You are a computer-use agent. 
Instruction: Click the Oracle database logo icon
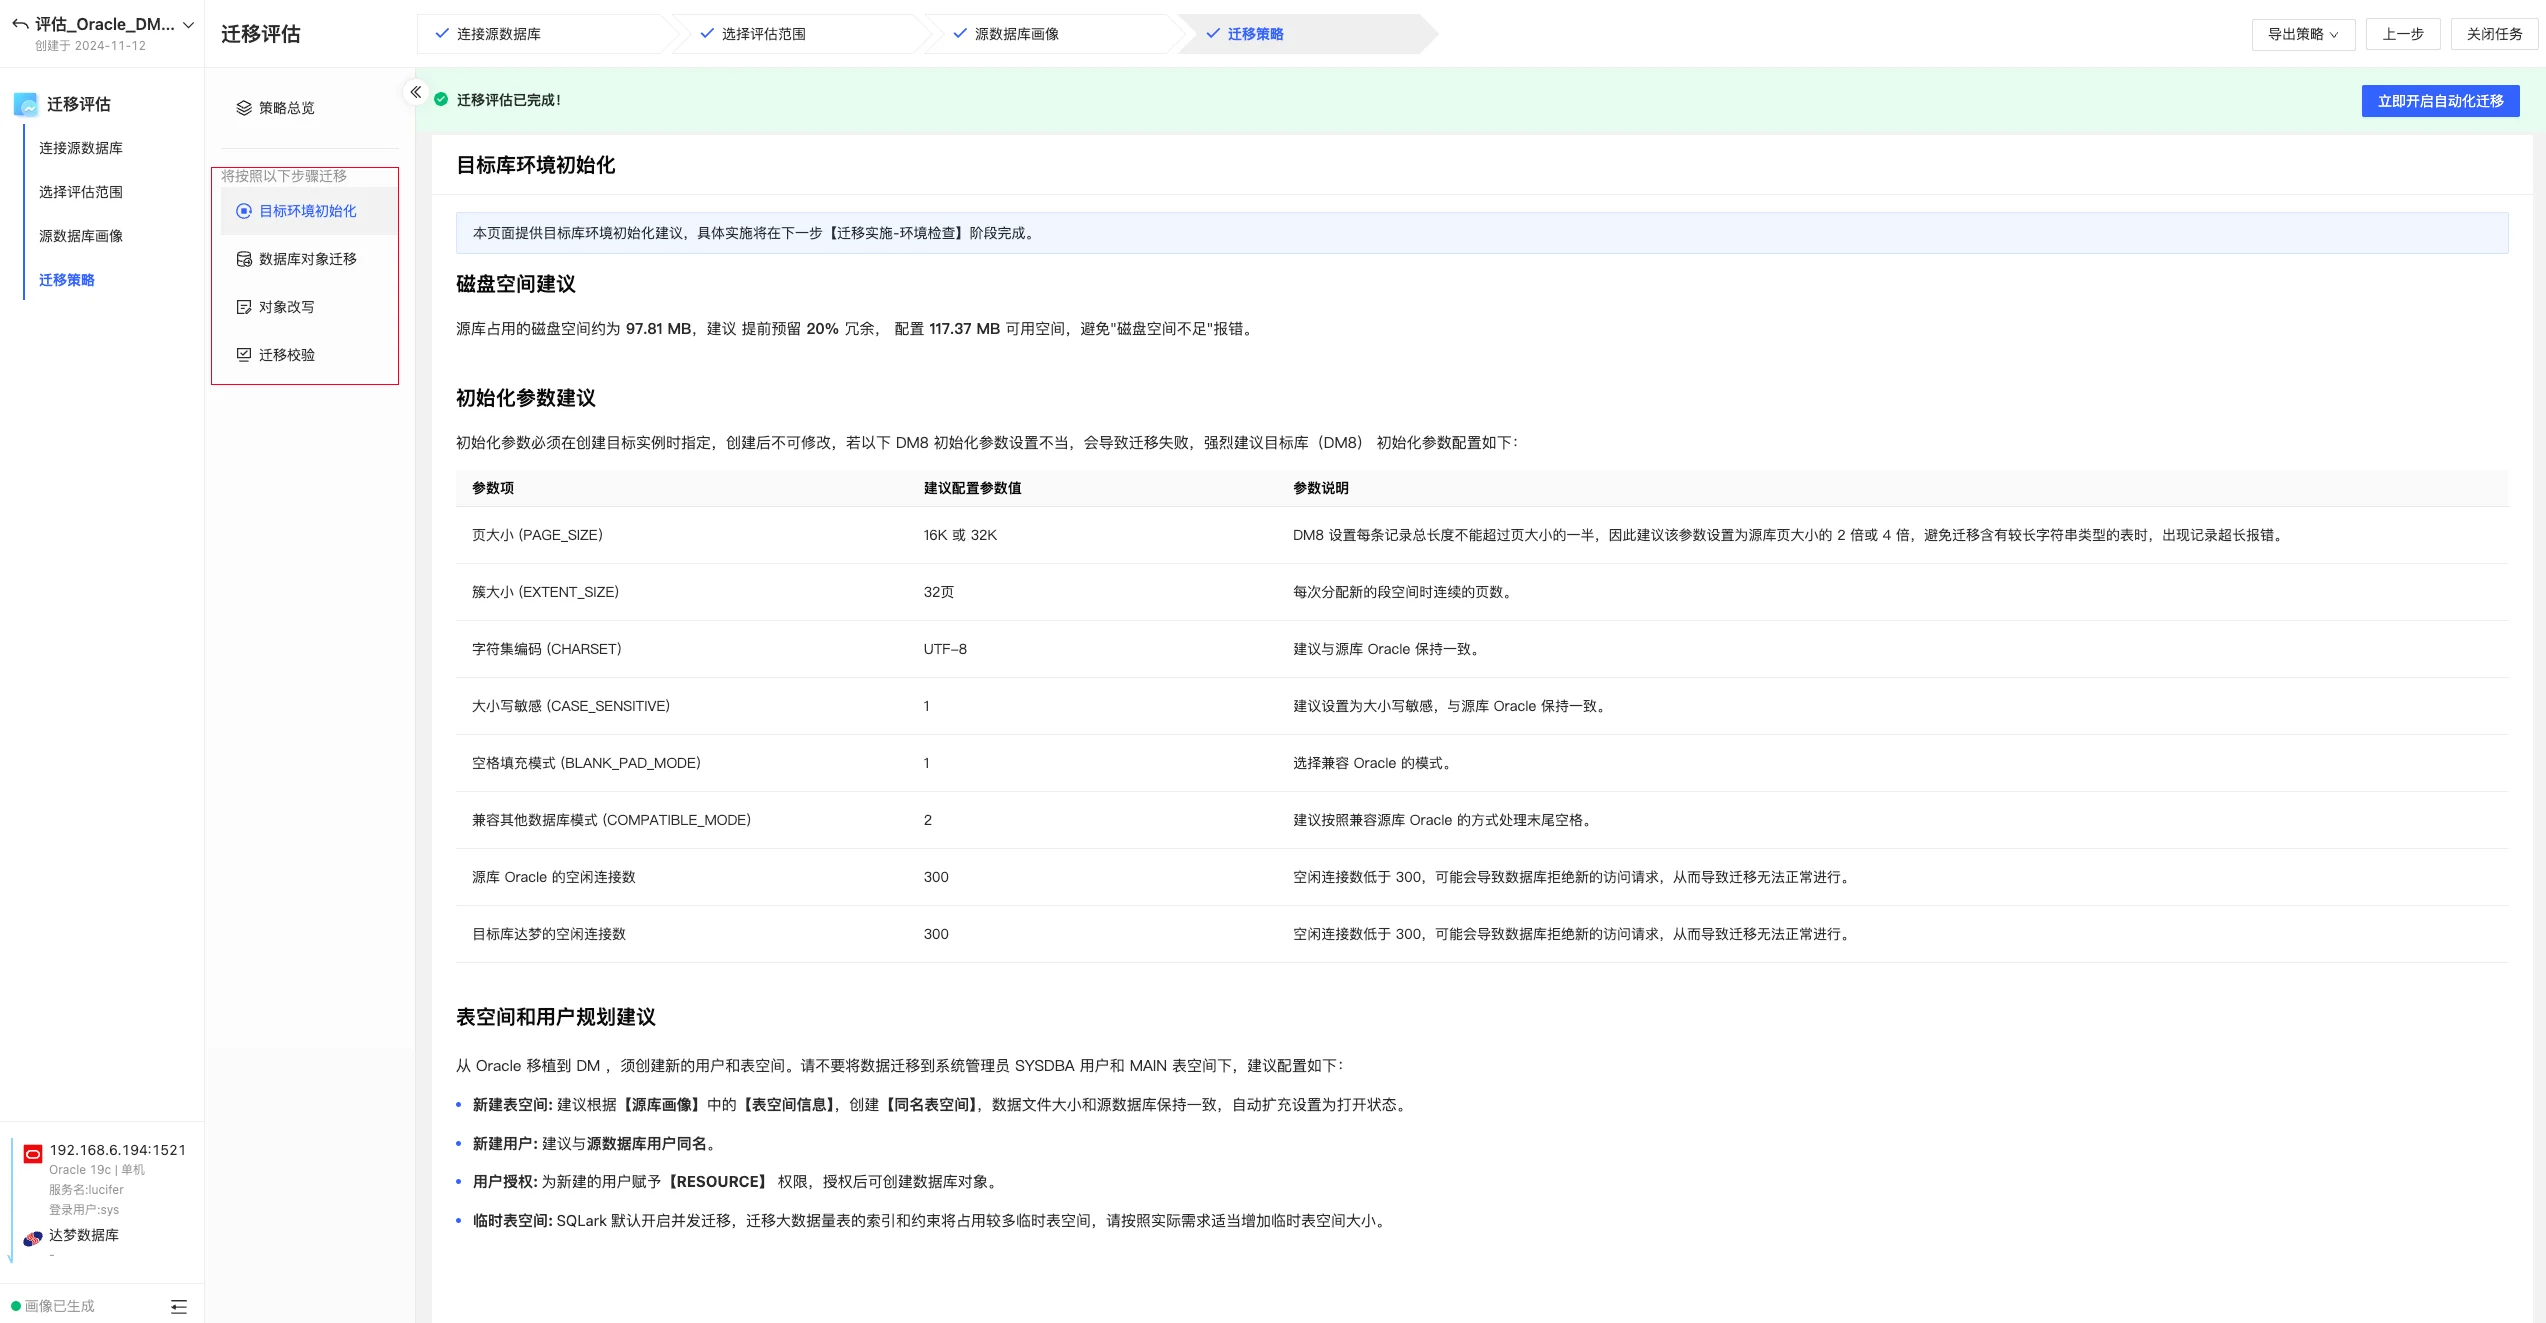(x=33, y=1154)
